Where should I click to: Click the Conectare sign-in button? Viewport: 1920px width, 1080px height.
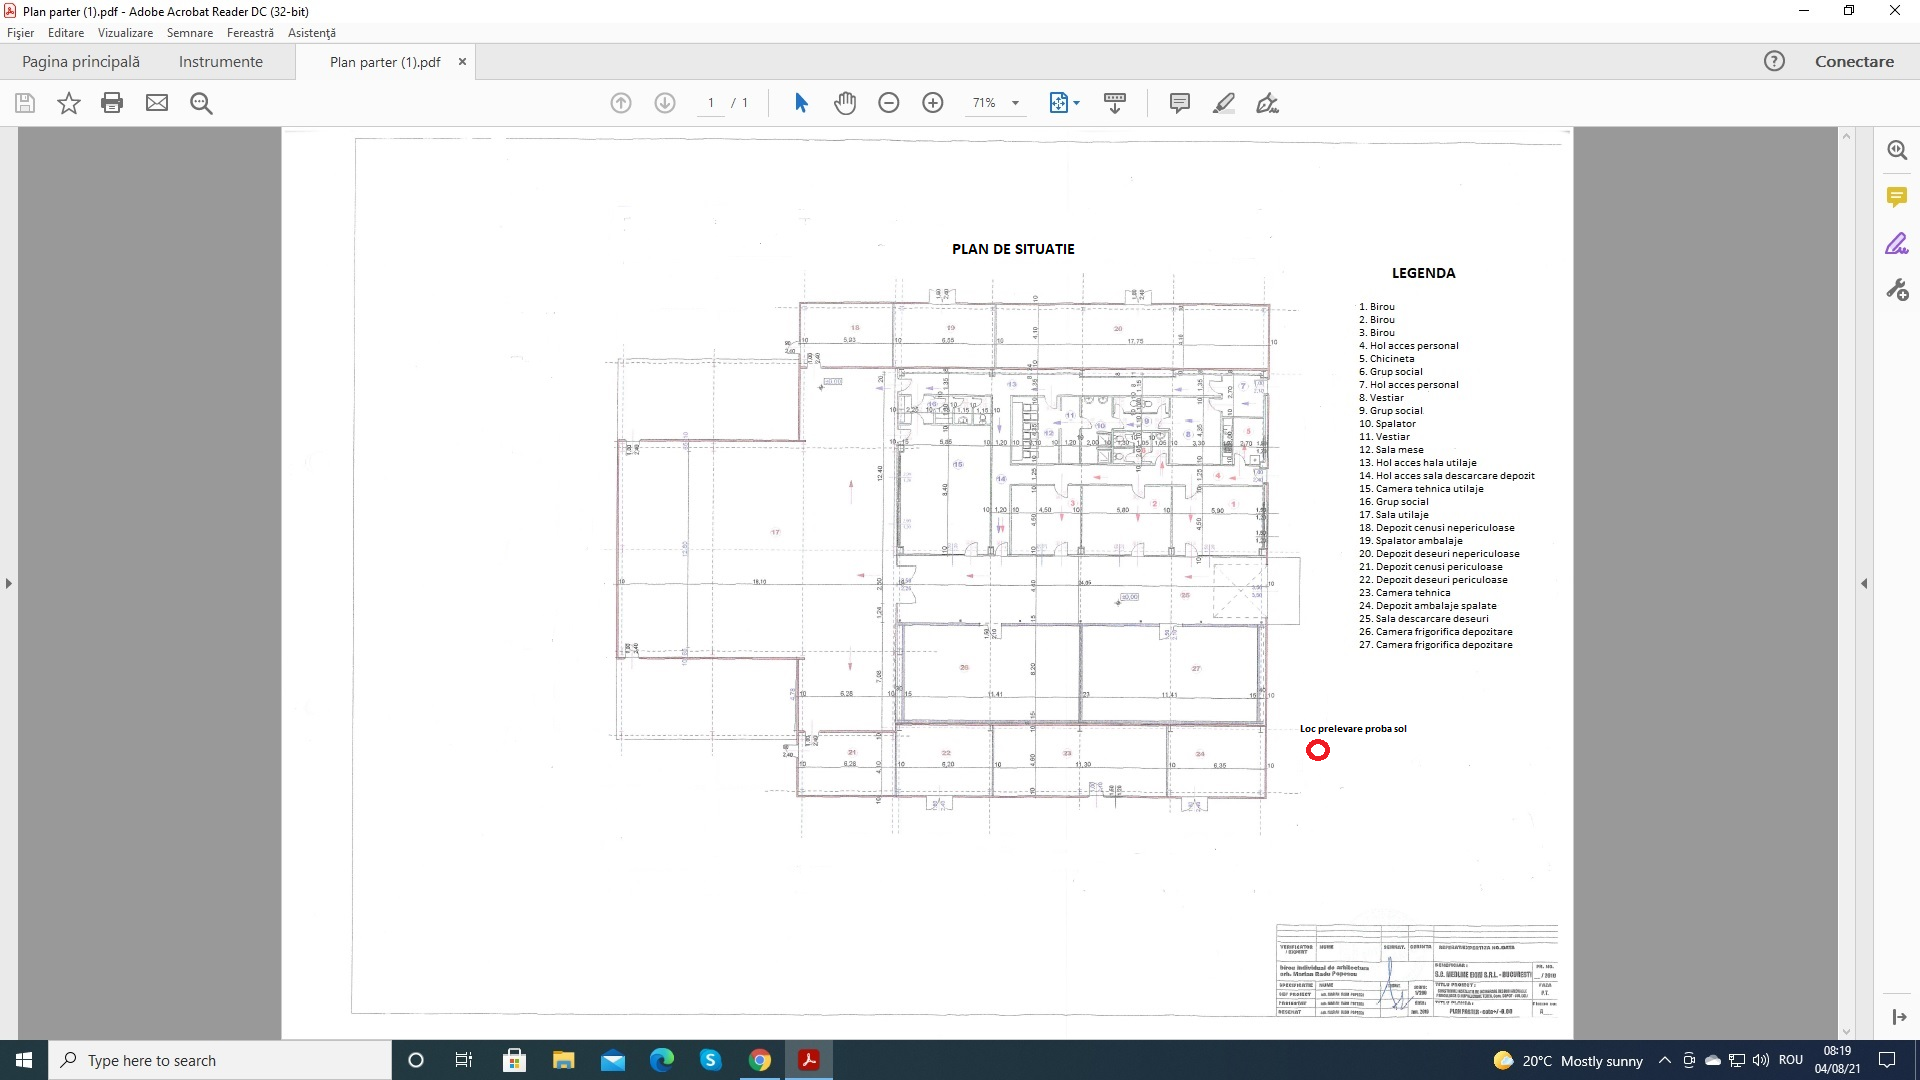coord(1854,61)
